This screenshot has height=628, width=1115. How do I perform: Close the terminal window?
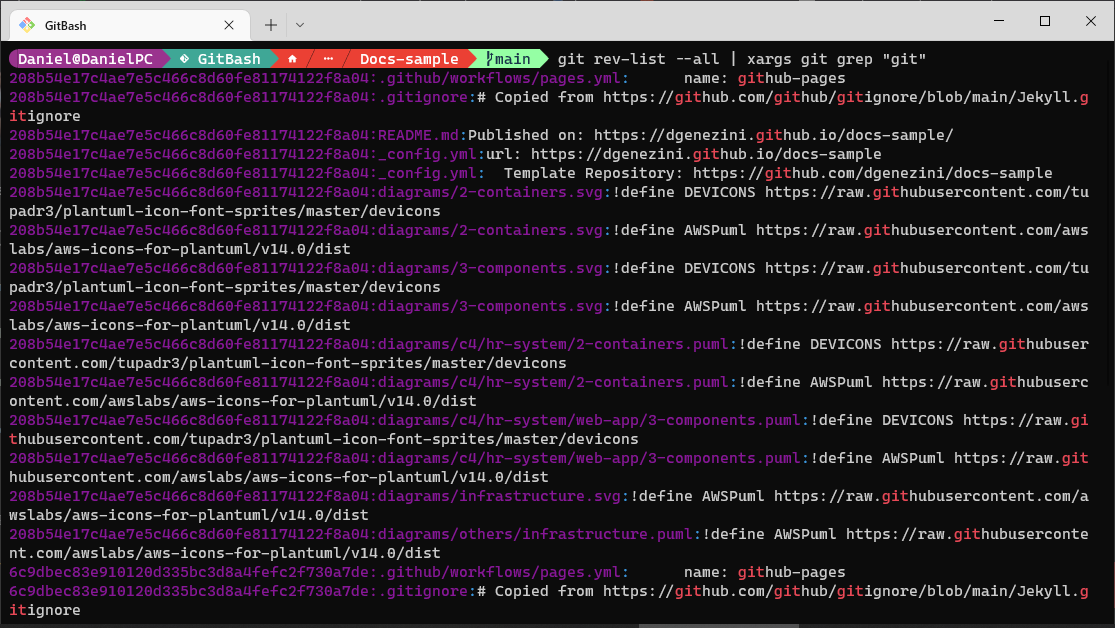click(x=1091, y=21)
